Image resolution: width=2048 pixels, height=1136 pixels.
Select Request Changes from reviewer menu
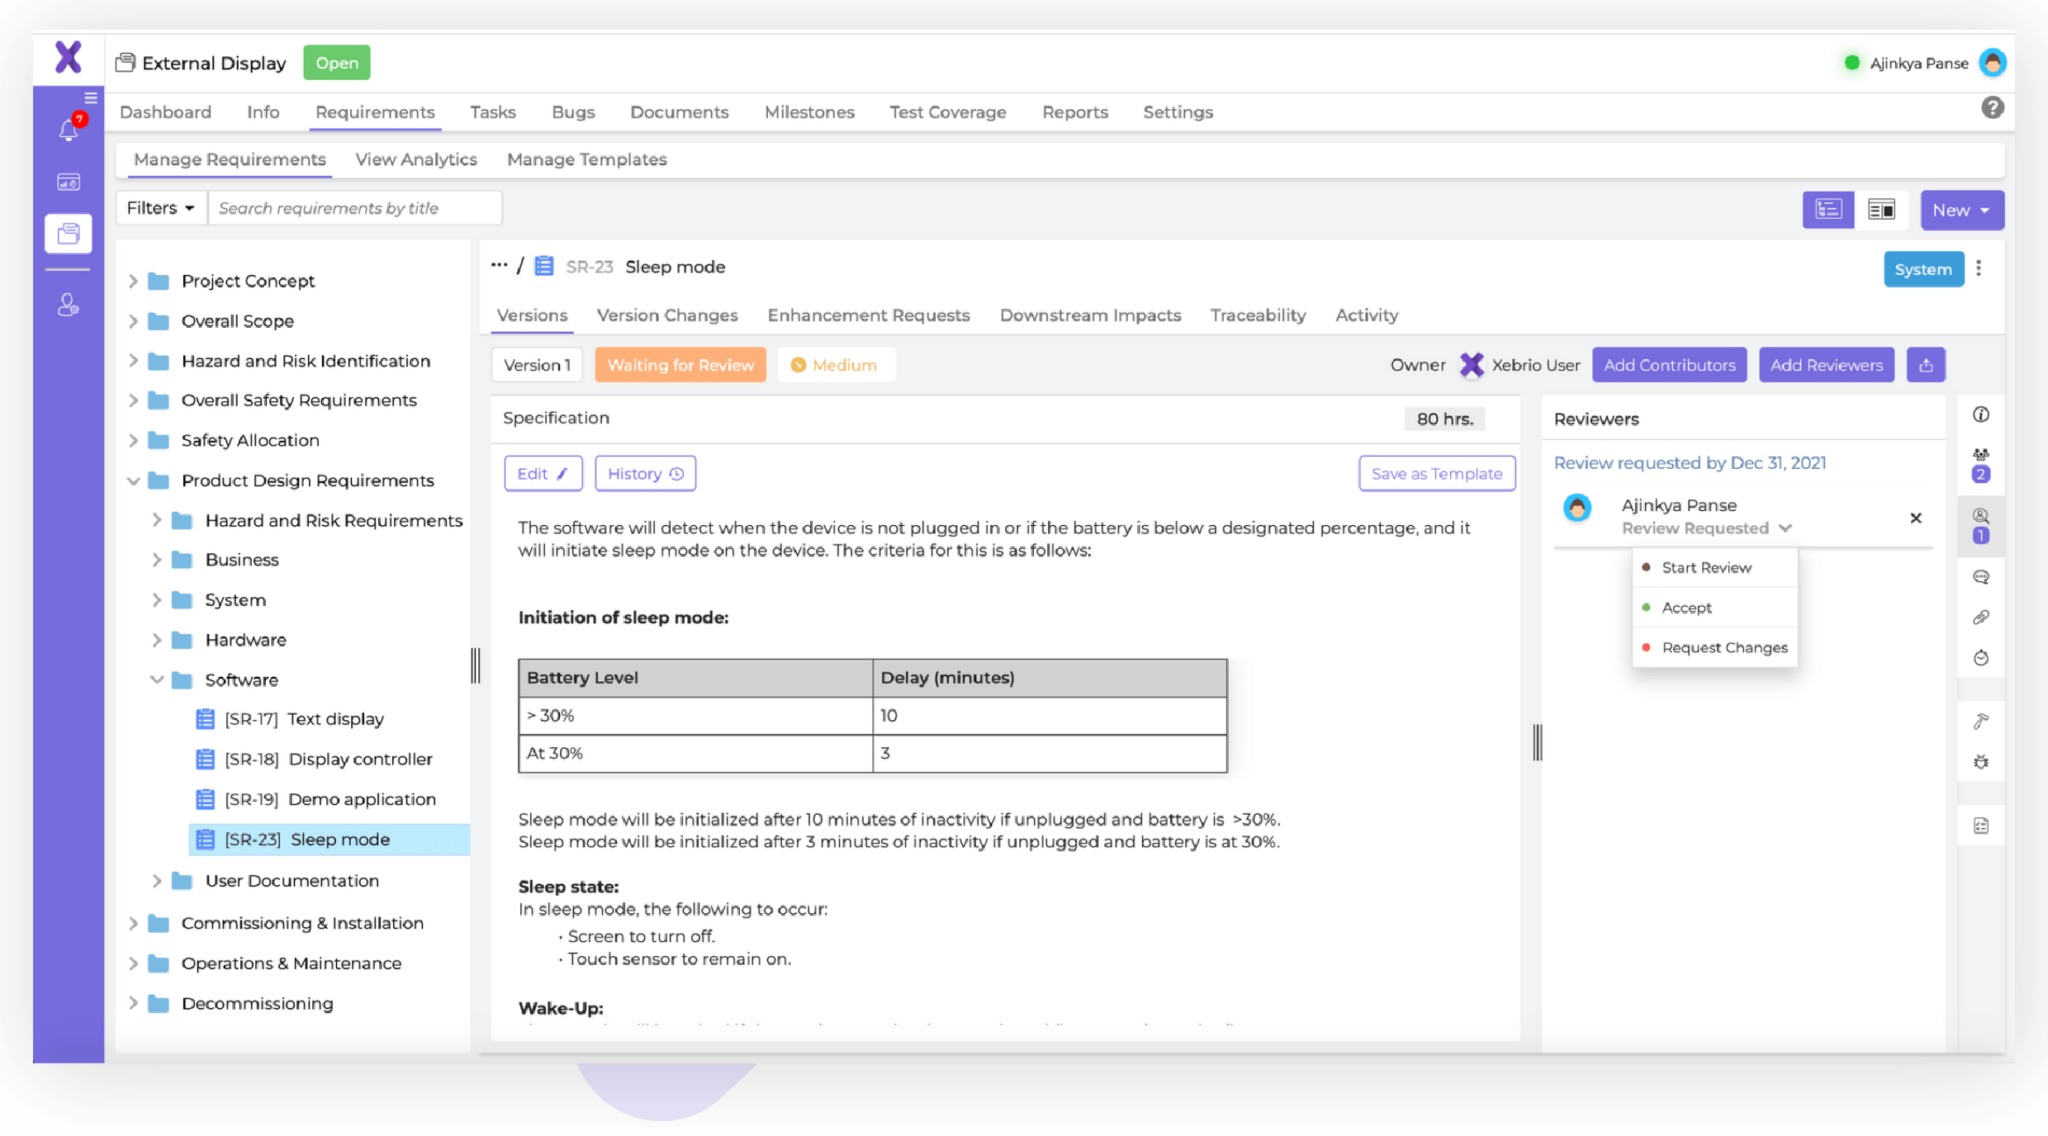tap(1722, 646)
